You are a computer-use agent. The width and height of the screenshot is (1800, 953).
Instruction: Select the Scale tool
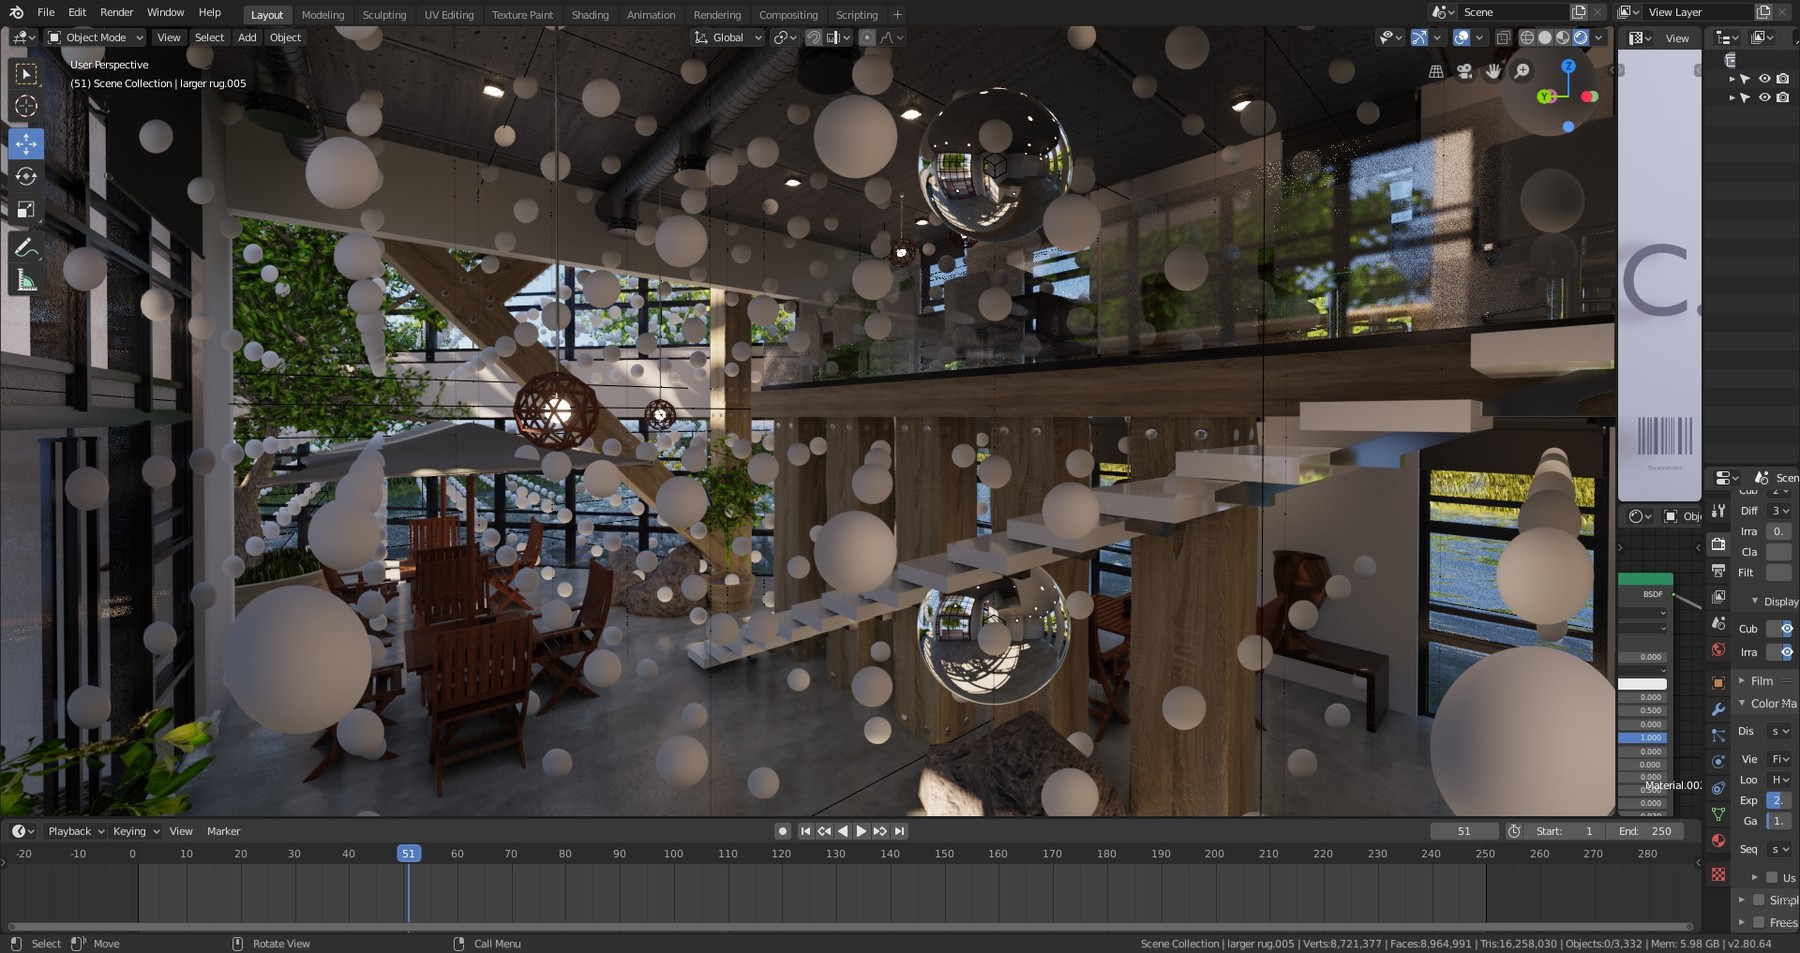[26, 210]
